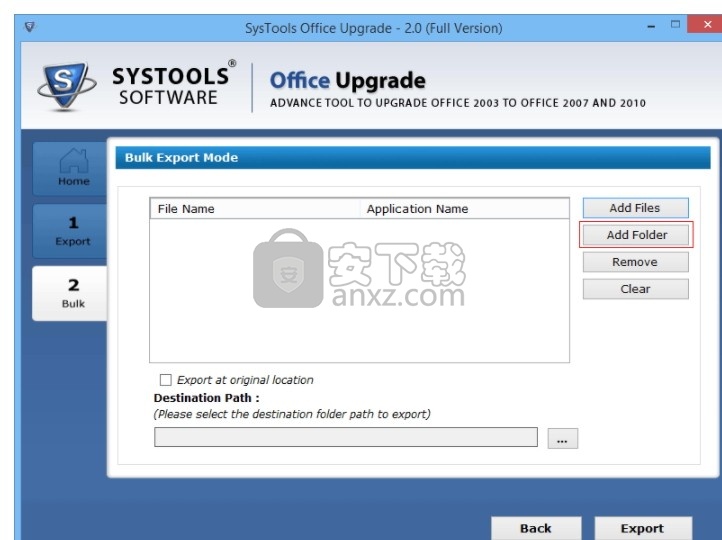Click the Add Folder button
722x540 pixels.
tap(635, 235)
